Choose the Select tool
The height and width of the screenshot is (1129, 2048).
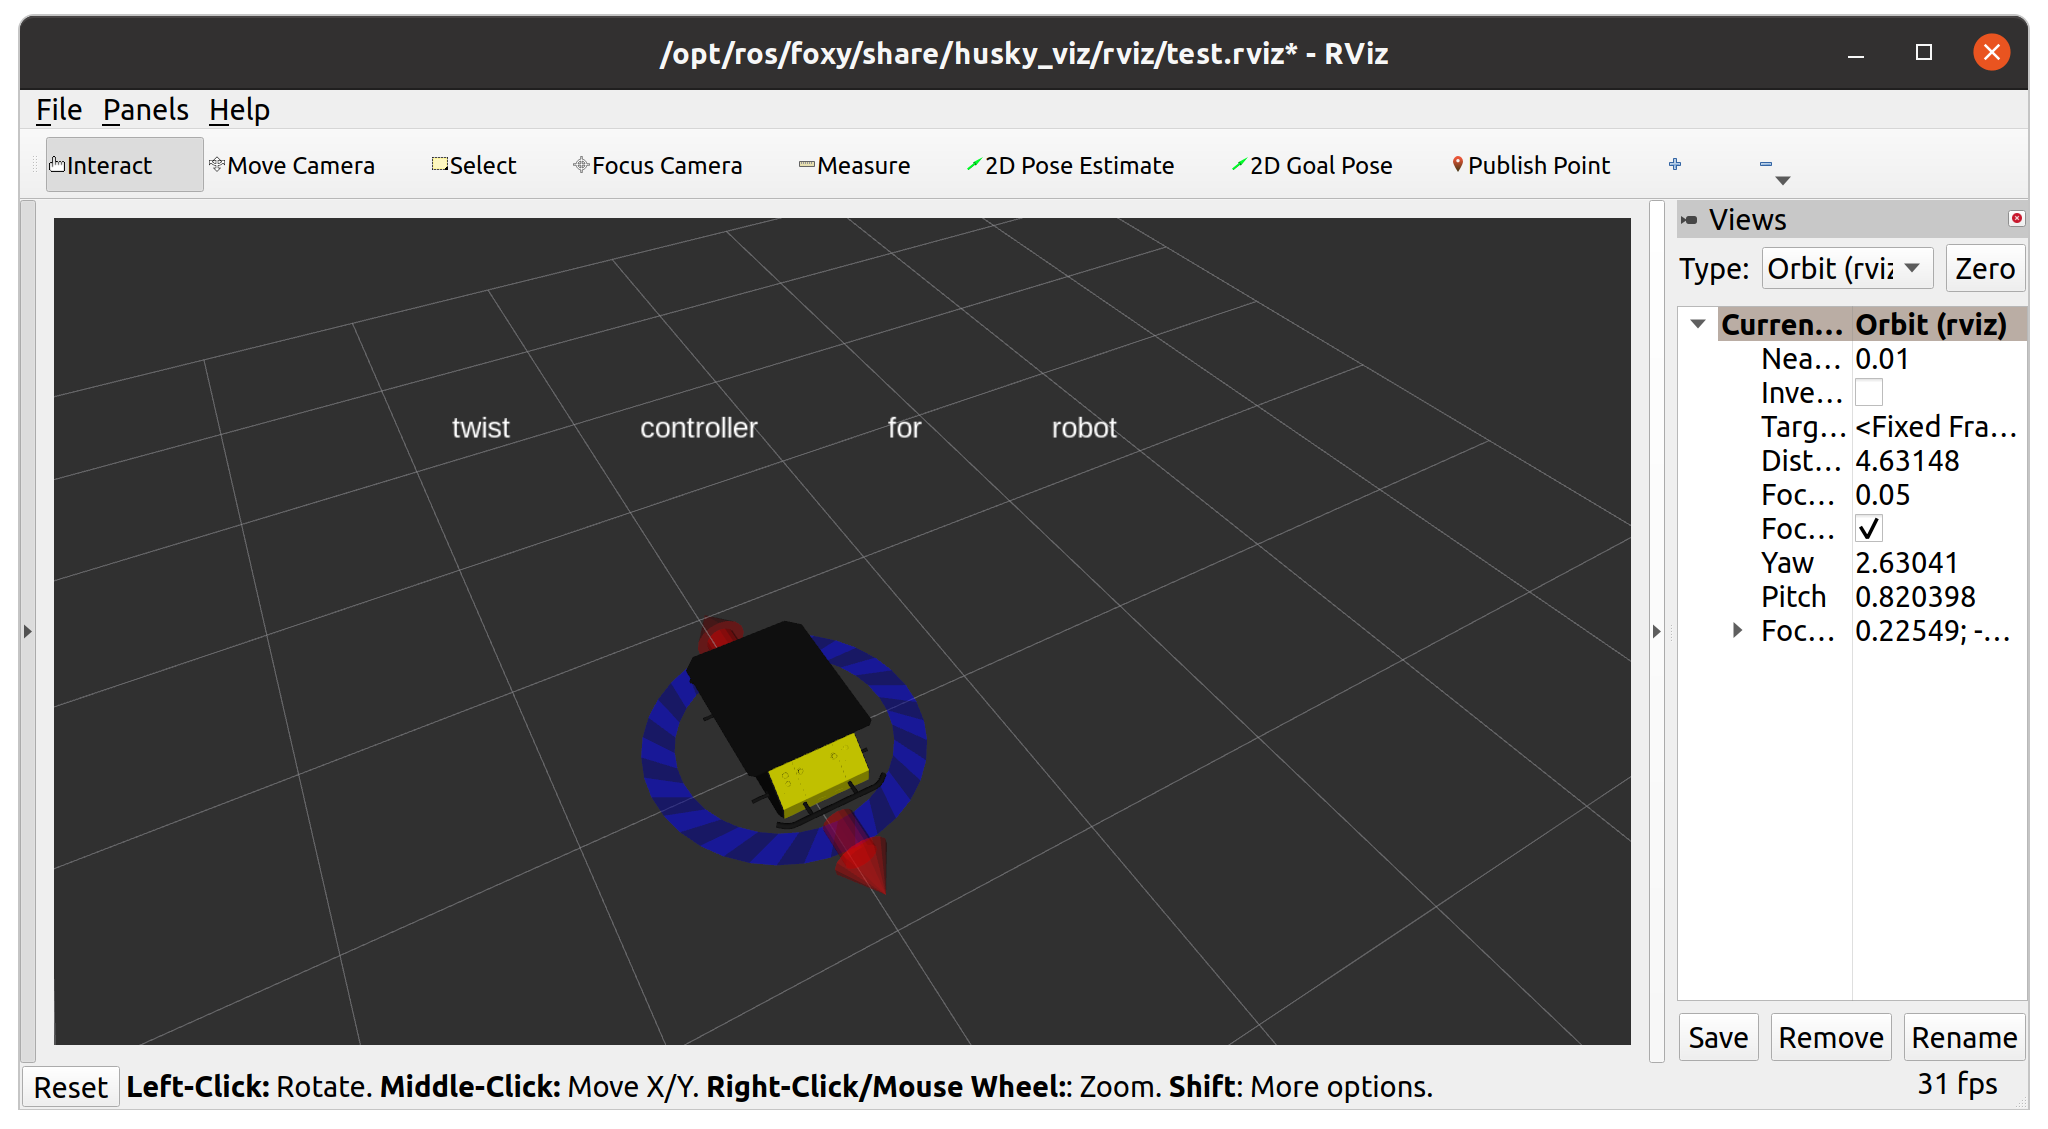pyautogui.click(x=474, y=165)
